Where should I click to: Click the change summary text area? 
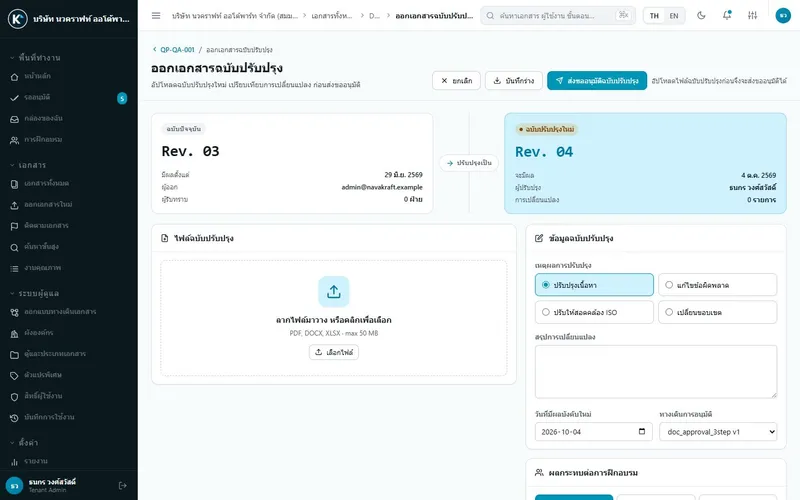[x=656, y=371]
